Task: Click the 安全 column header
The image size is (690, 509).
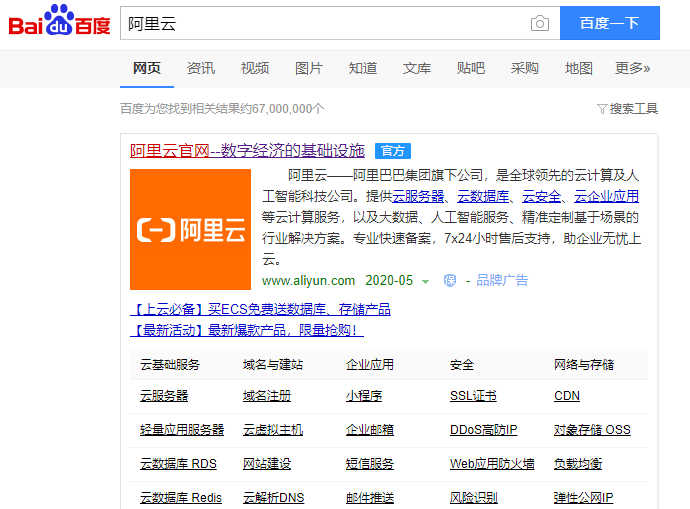Action: point(462,365)
